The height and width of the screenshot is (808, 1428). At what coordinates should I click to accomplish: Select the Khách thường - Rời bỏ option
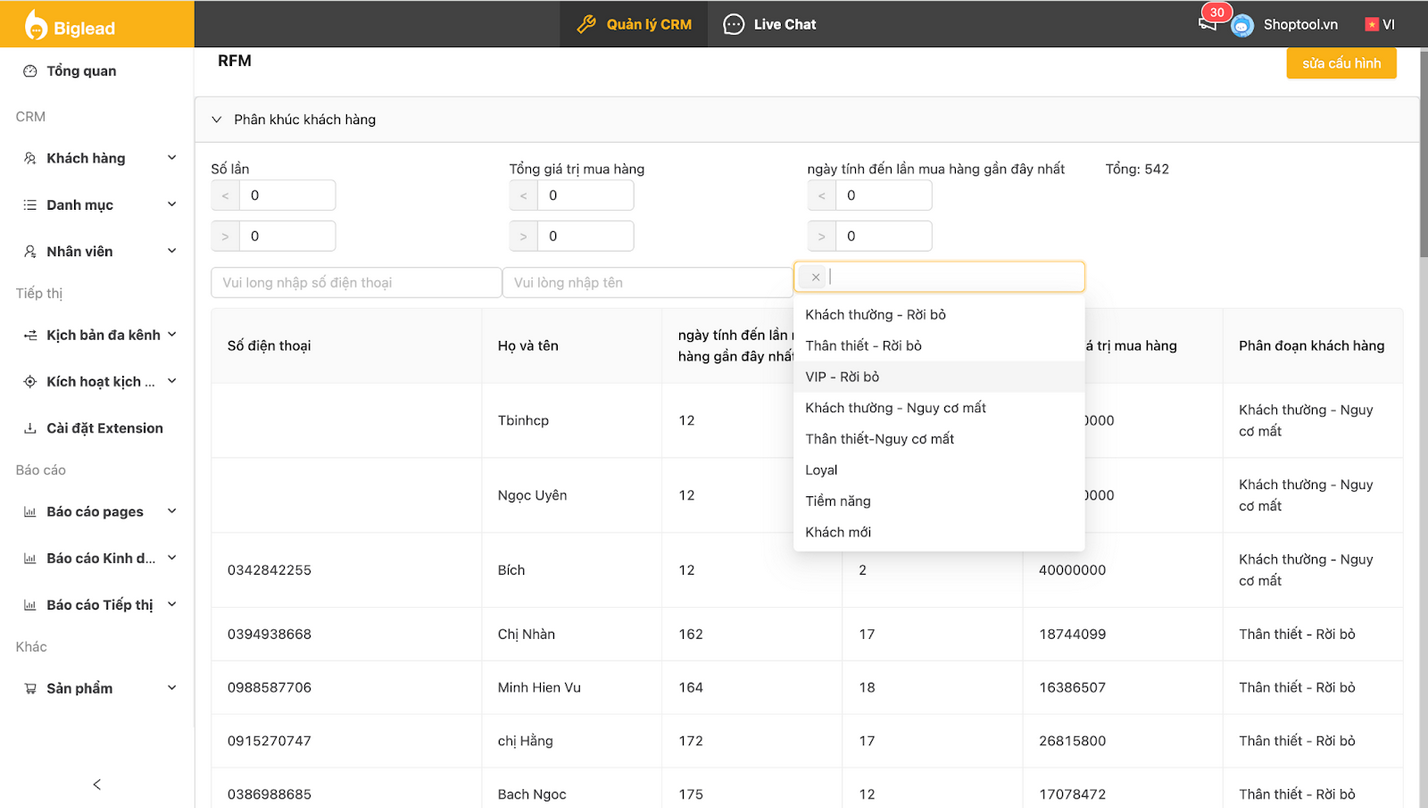939,314
